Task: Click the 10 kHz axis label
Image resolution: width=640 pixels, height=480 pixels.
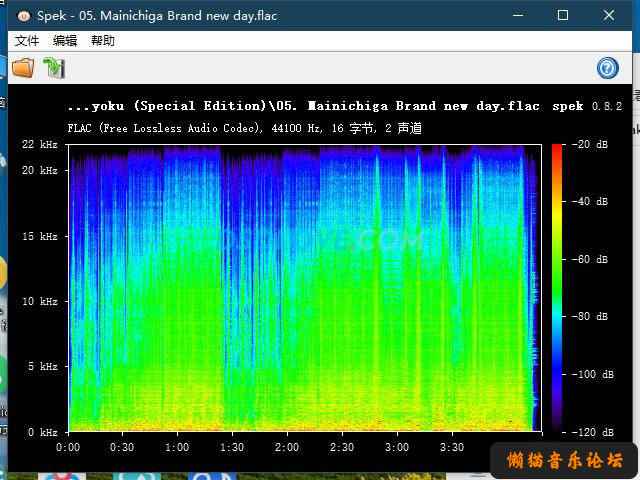Action: coord(40,302)
